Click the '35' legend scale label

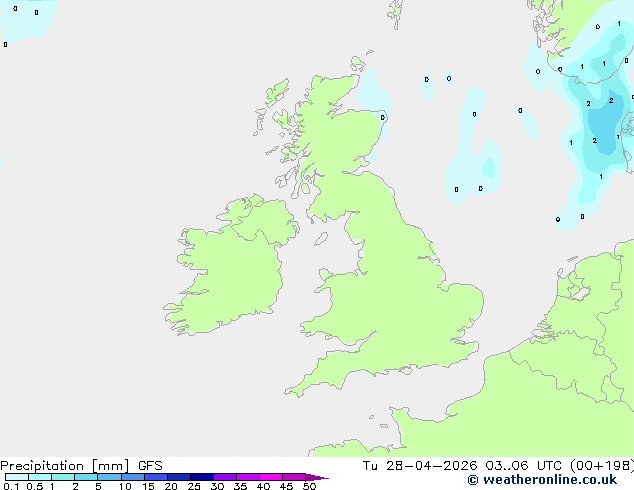(240, 486)
